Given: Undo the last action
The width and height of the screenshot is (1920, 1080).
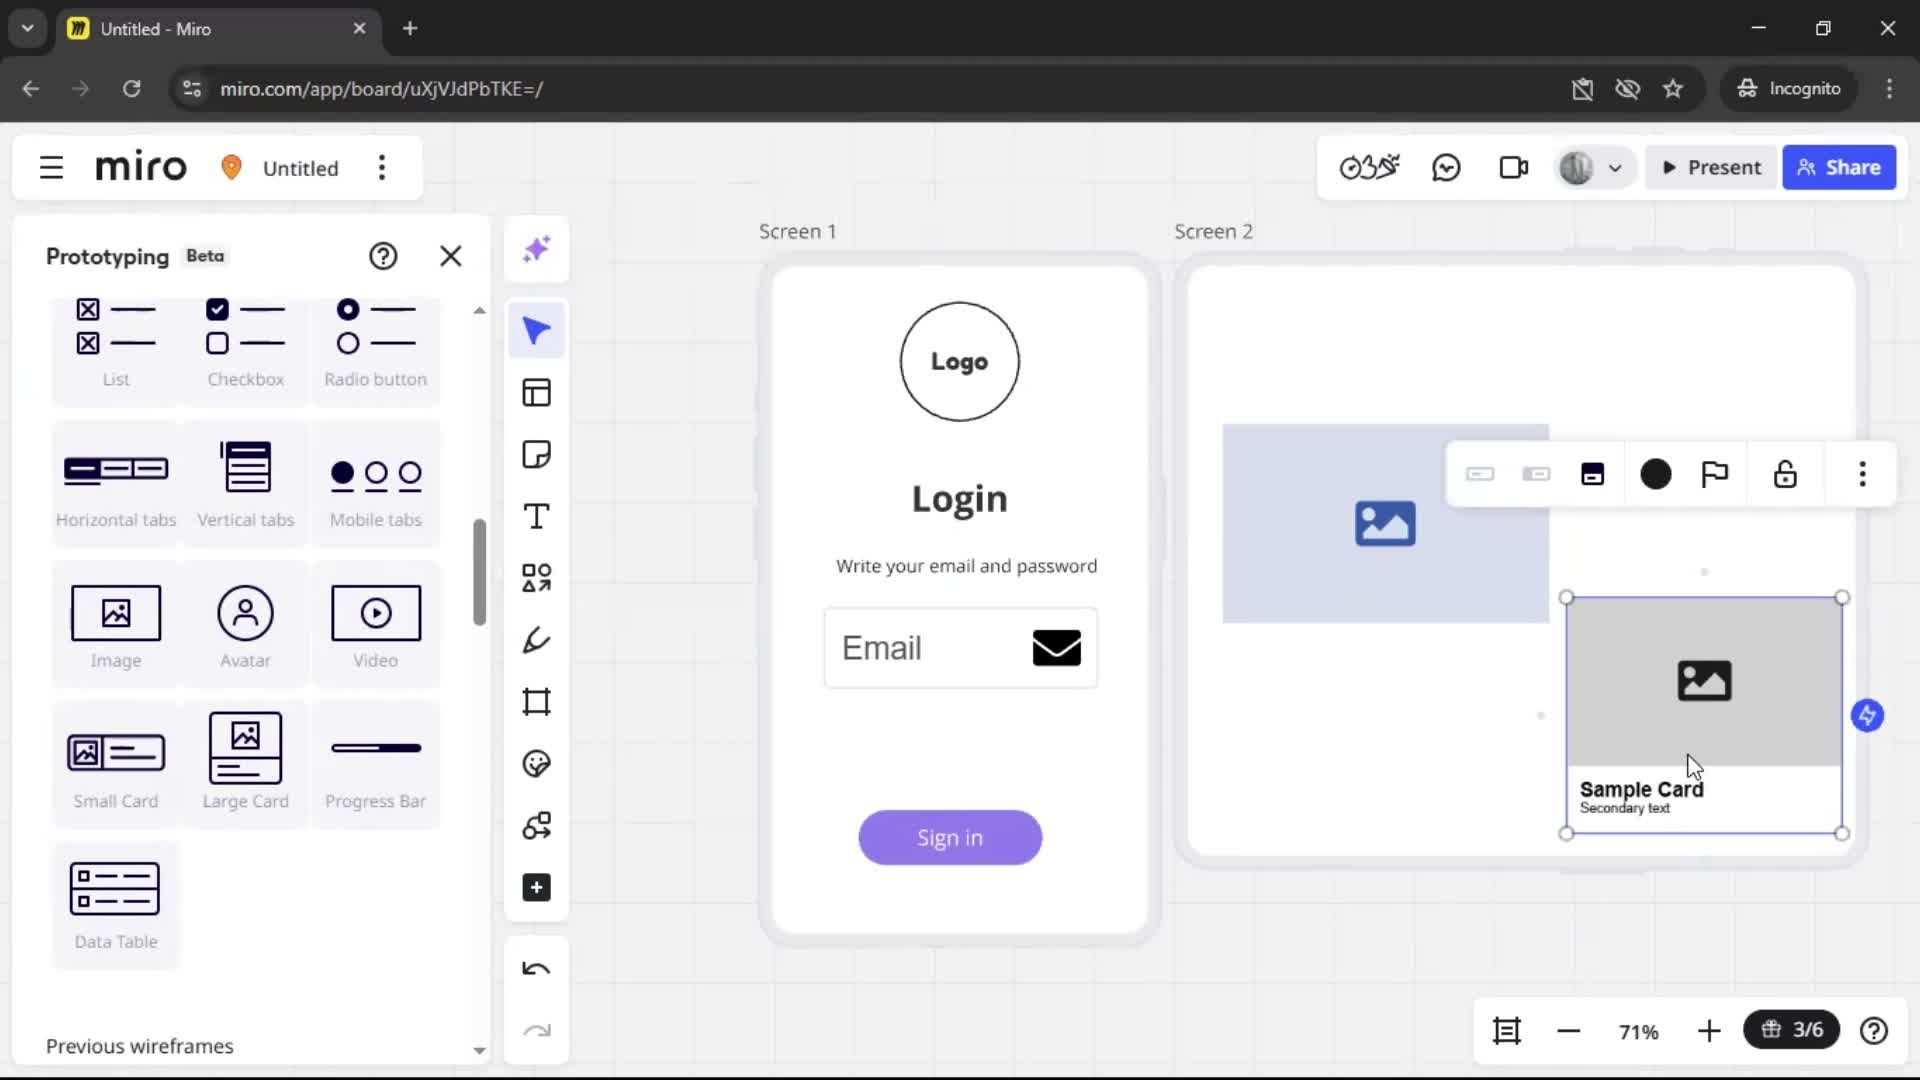Looking at the screenshot, I should coord(537,969).
